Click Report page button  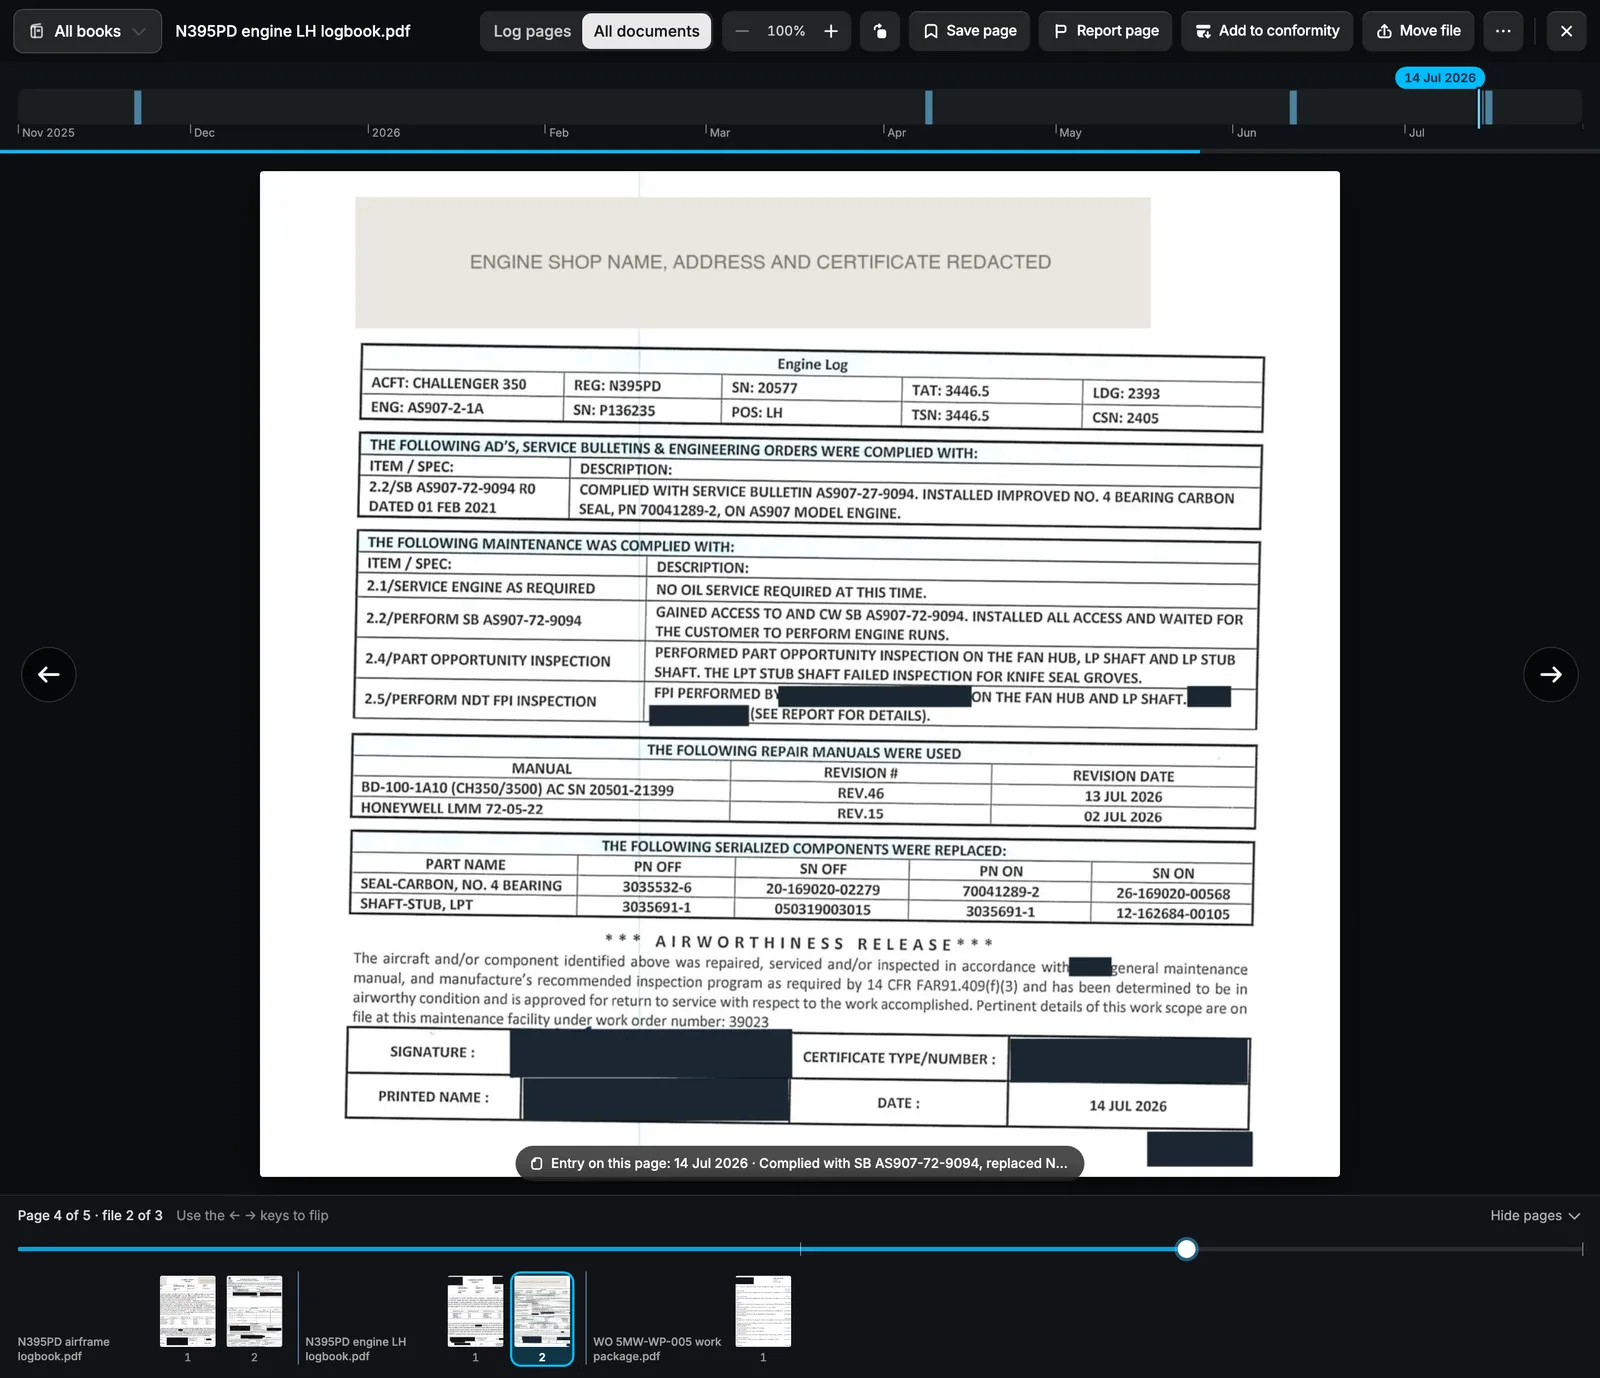1105,31
